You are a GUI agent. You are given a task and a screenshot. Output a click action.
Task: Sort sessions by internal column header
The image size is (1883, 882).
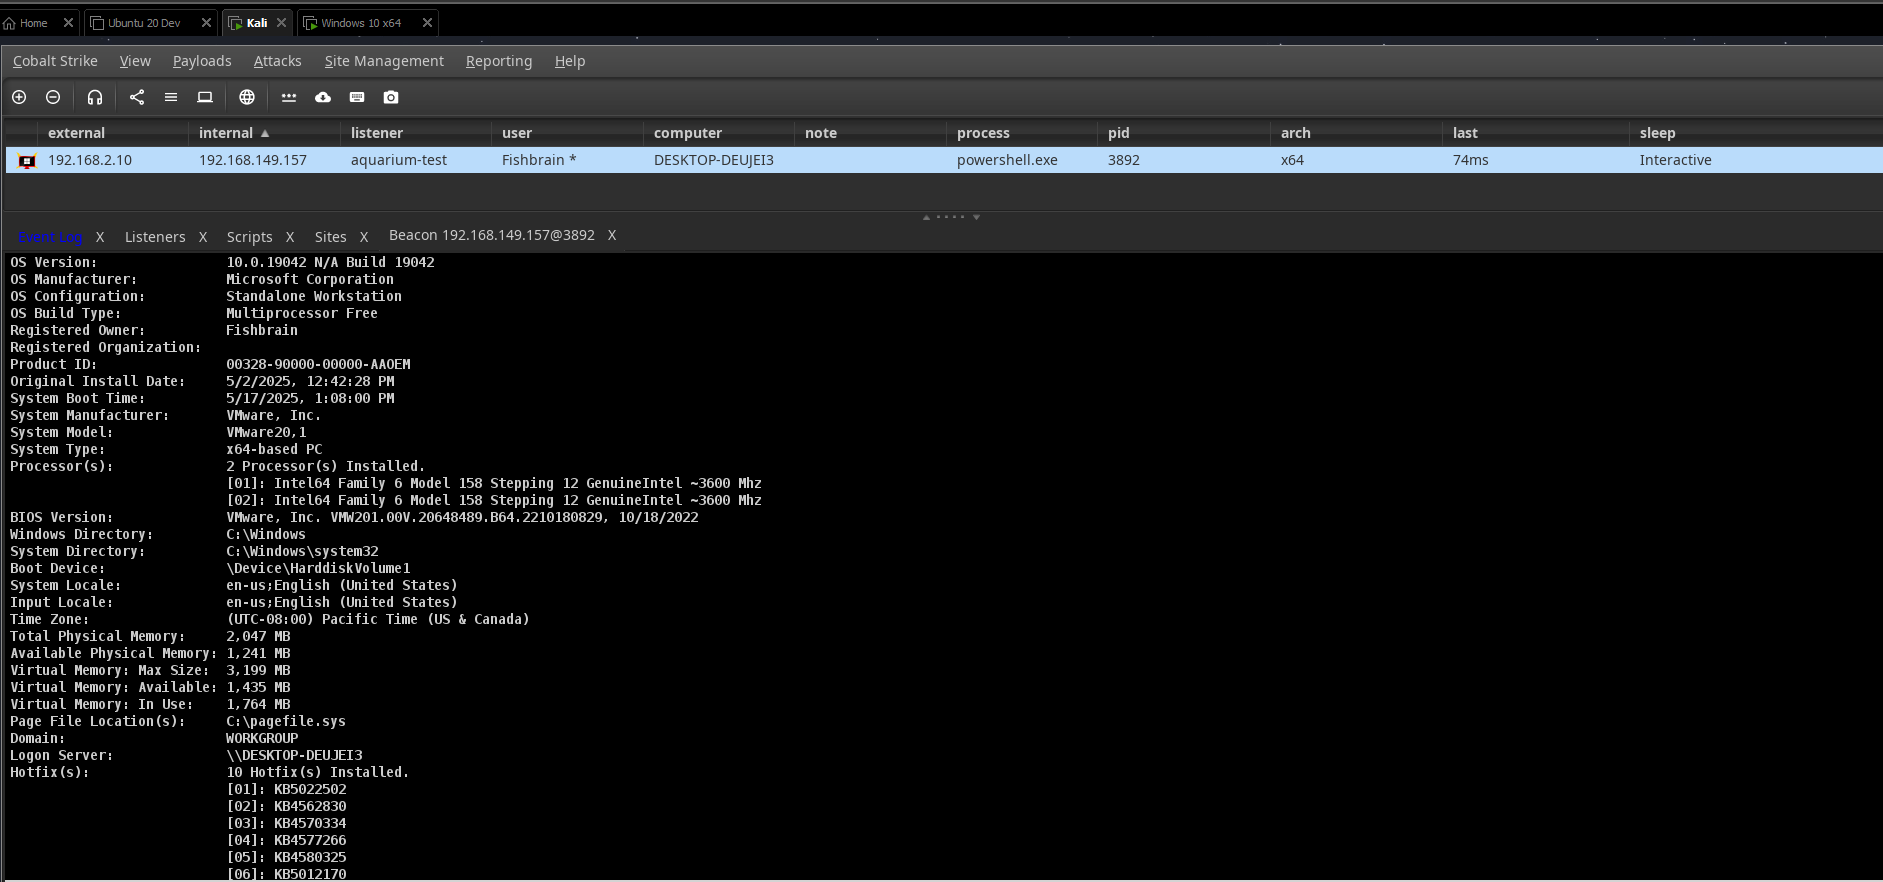point(264,133)
